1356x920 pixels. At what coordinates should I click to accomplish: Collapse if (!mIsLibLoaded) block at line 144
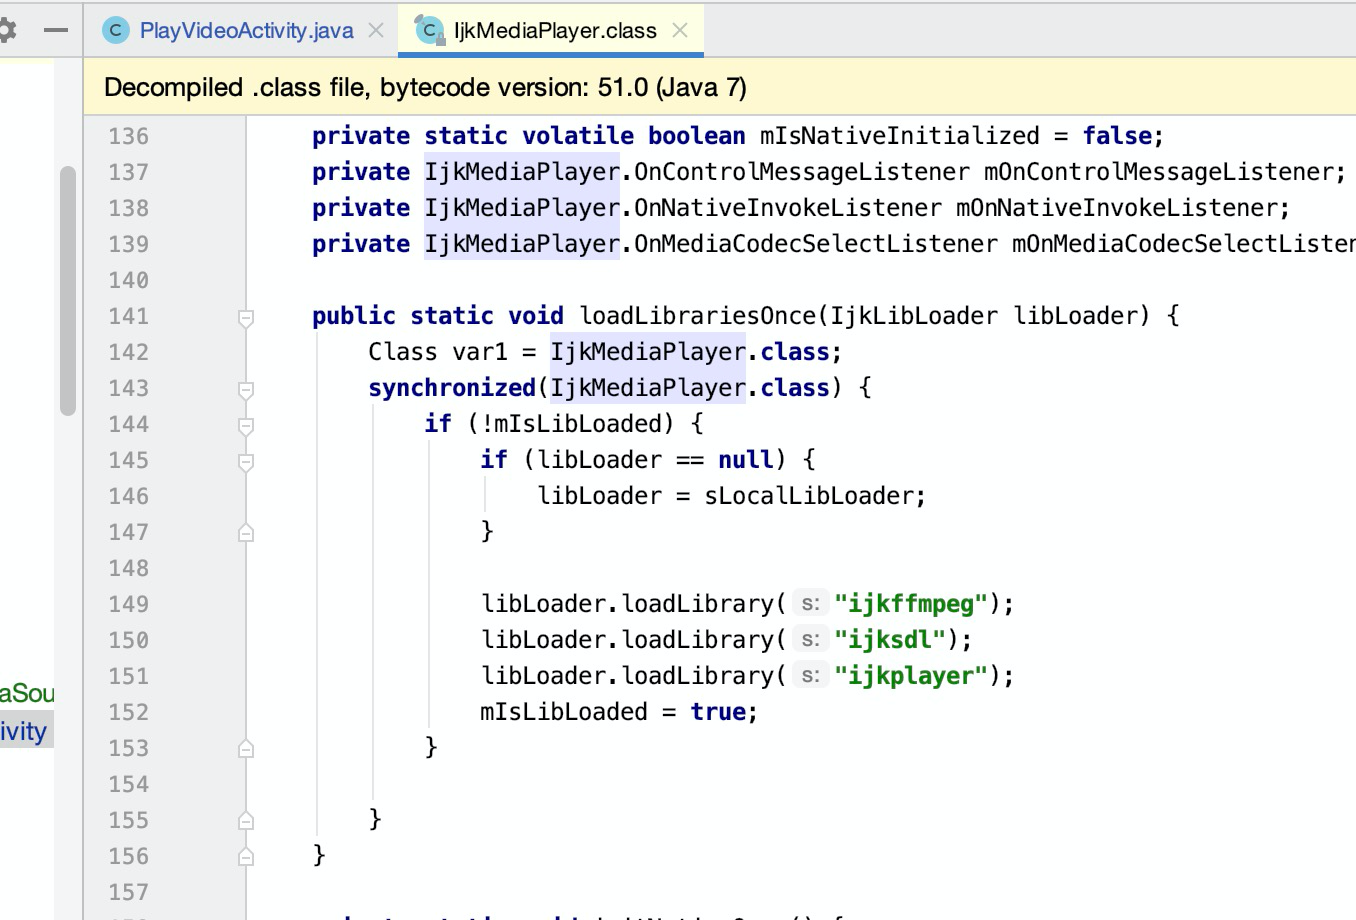(x=245, y=426)
